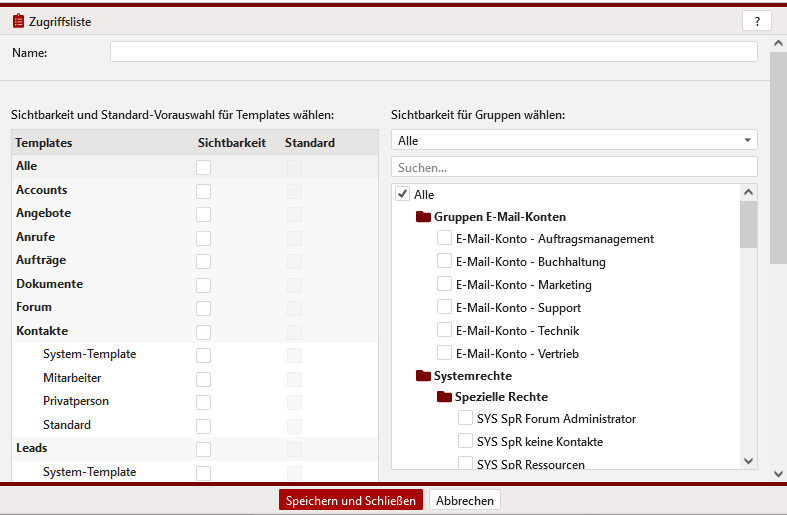The image size is (787, 515).
Task: Click the Spezielle Rechte folder icon
Action: (444, 397)
